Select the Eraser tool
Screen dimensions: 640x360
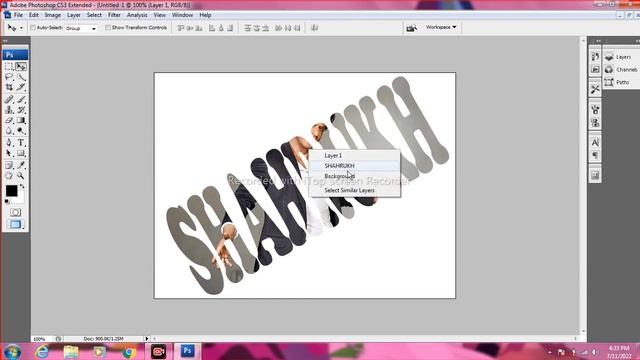(x=9, y=120)
